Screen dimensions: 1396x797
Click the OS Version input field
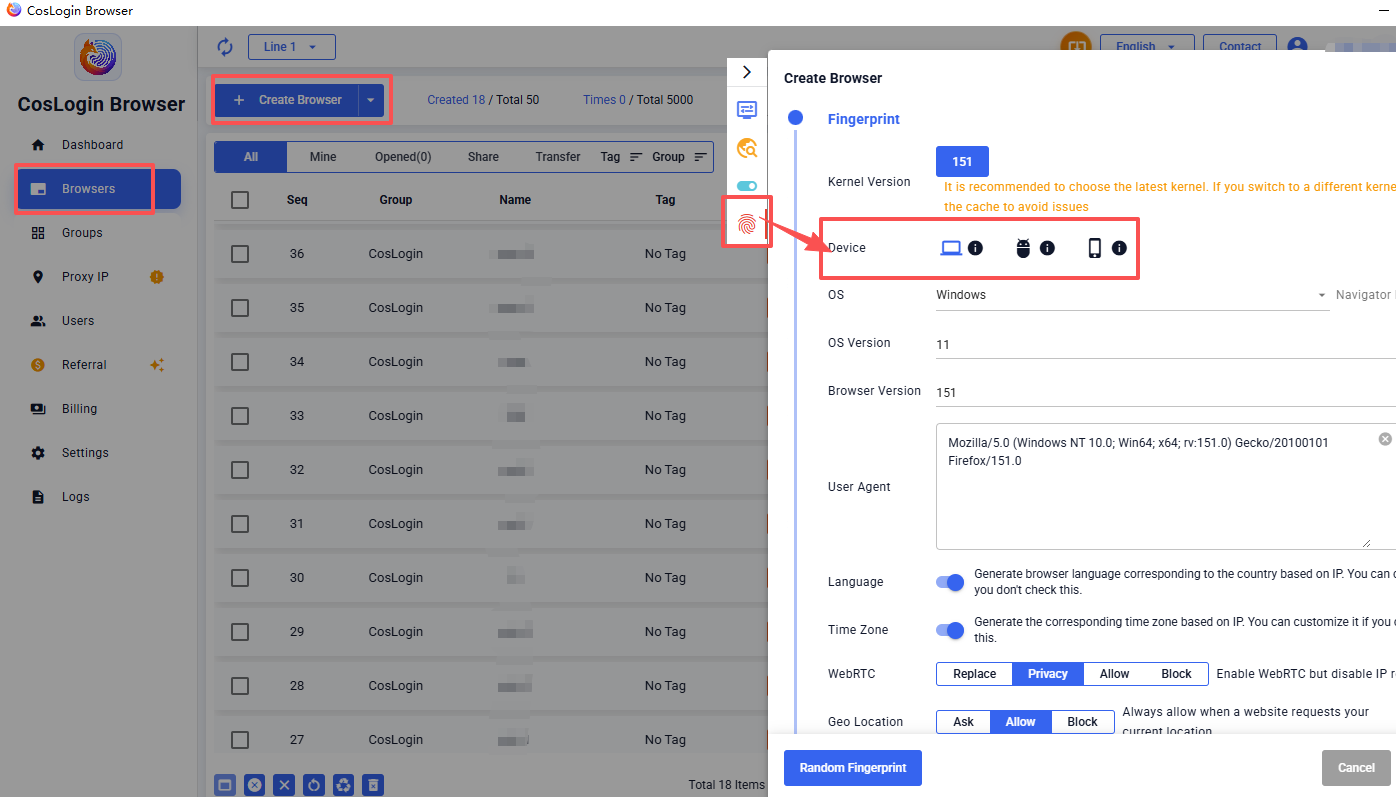(x=1166, y=344)
